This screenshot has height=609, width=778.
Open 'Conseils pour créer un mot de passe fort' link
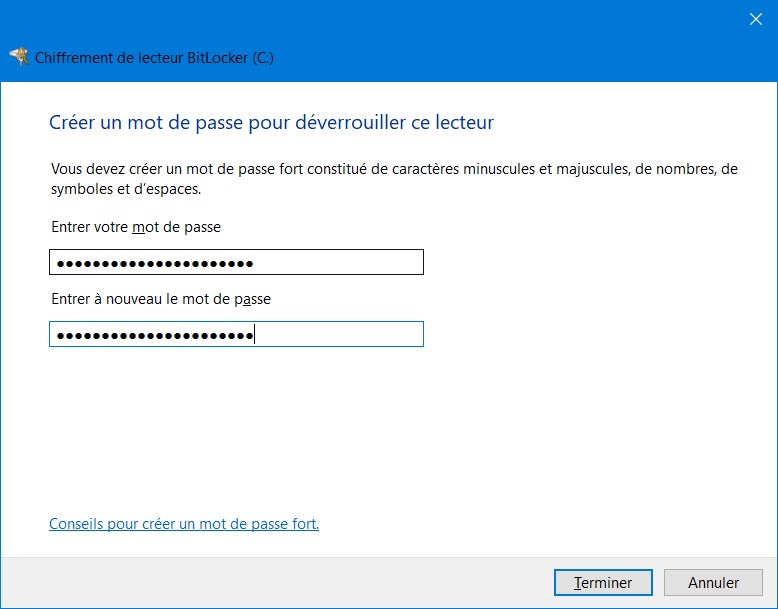tap(184, 524)
